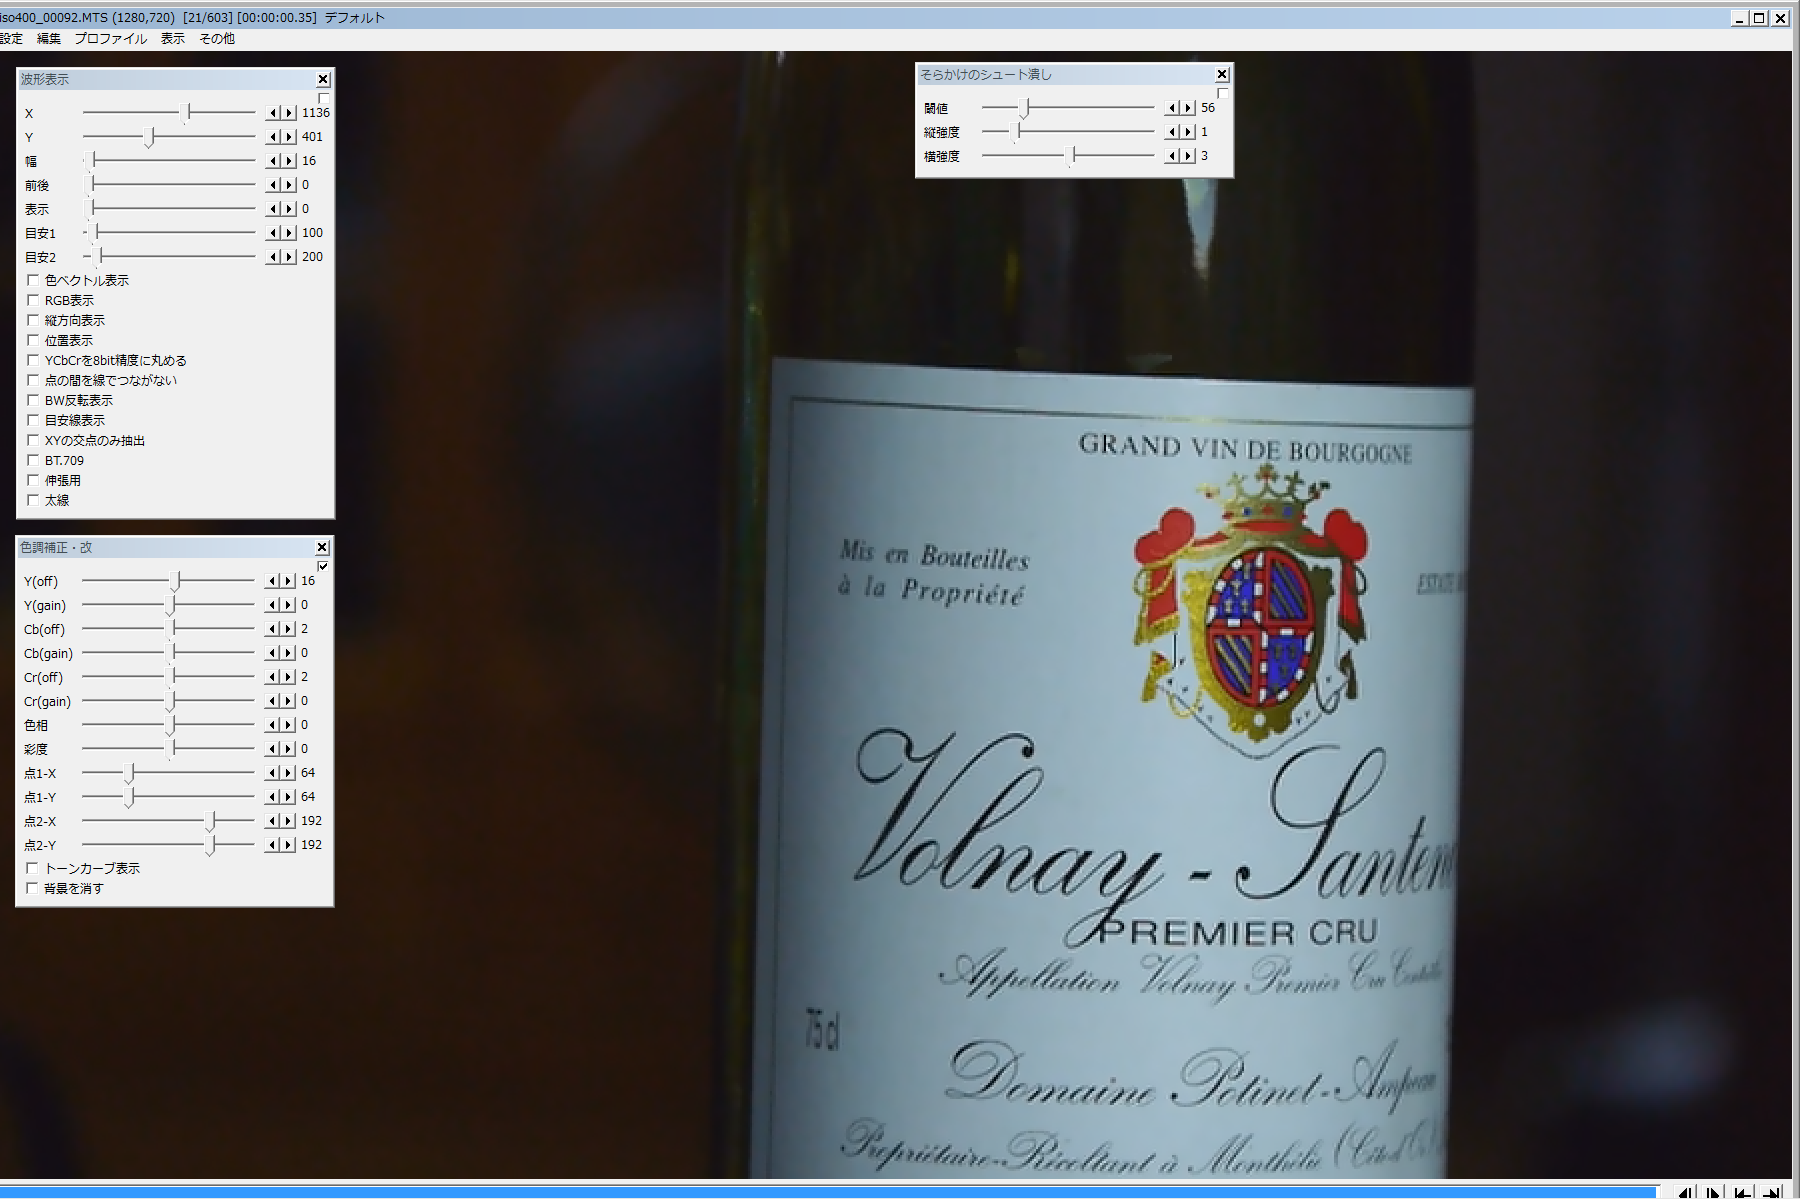Disable the 色調補正・改 filter enable checkbox
Image resolution: width=1800 pixels, height=1200 pixels.
click(323, 566)
